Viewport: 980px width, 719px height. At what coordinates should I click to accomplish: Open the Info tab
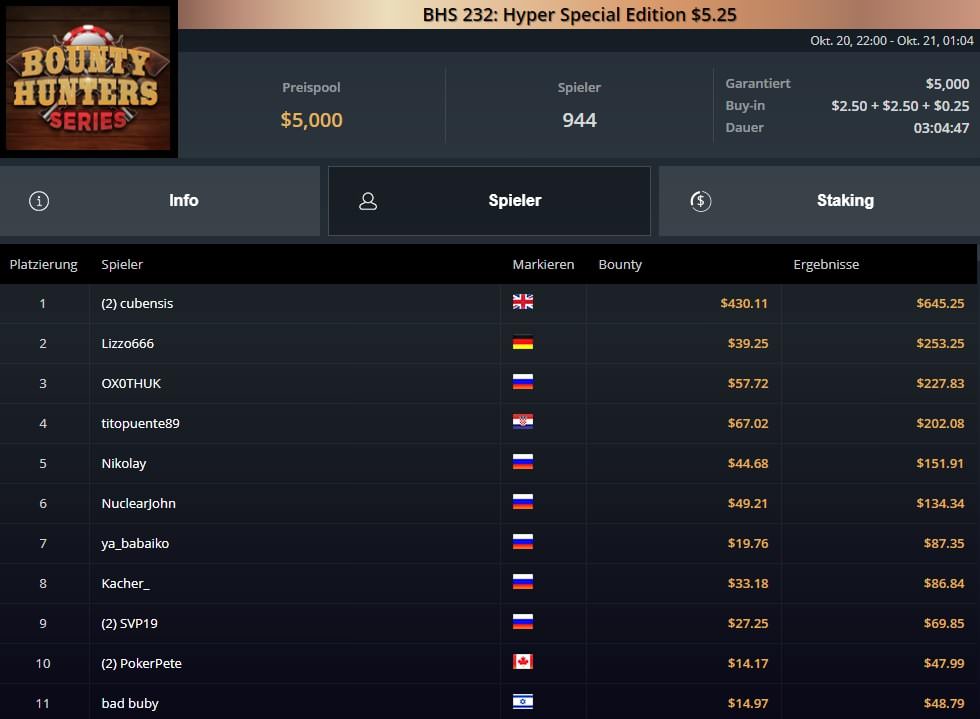click(160, 201)
